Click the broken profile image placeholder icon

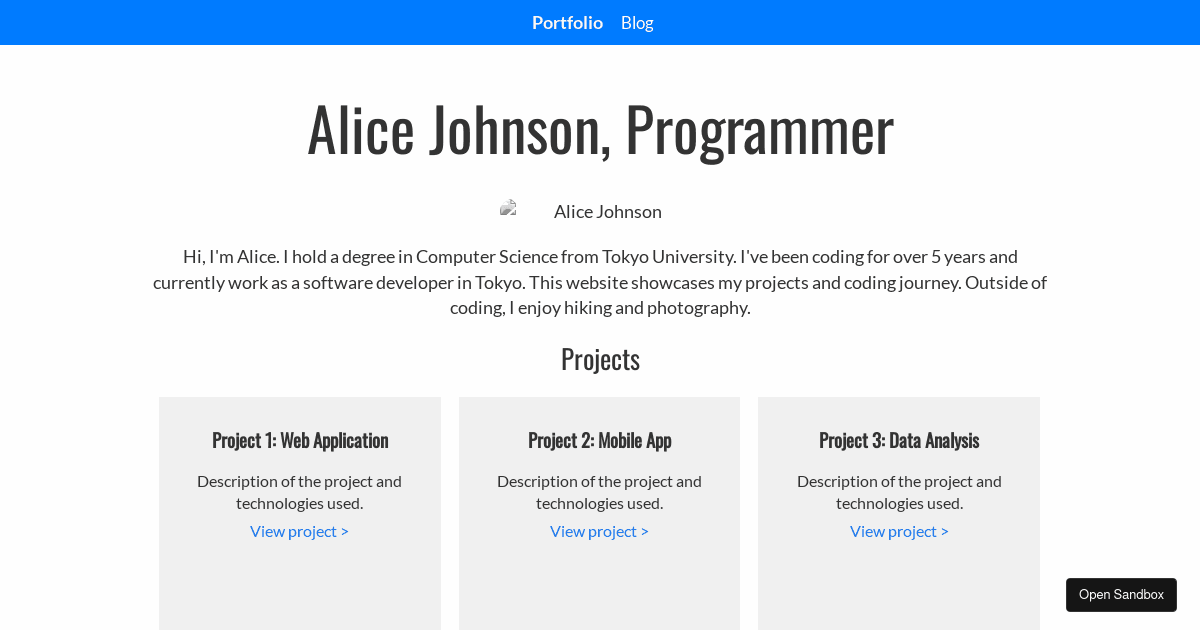click(x=508, y=208)
